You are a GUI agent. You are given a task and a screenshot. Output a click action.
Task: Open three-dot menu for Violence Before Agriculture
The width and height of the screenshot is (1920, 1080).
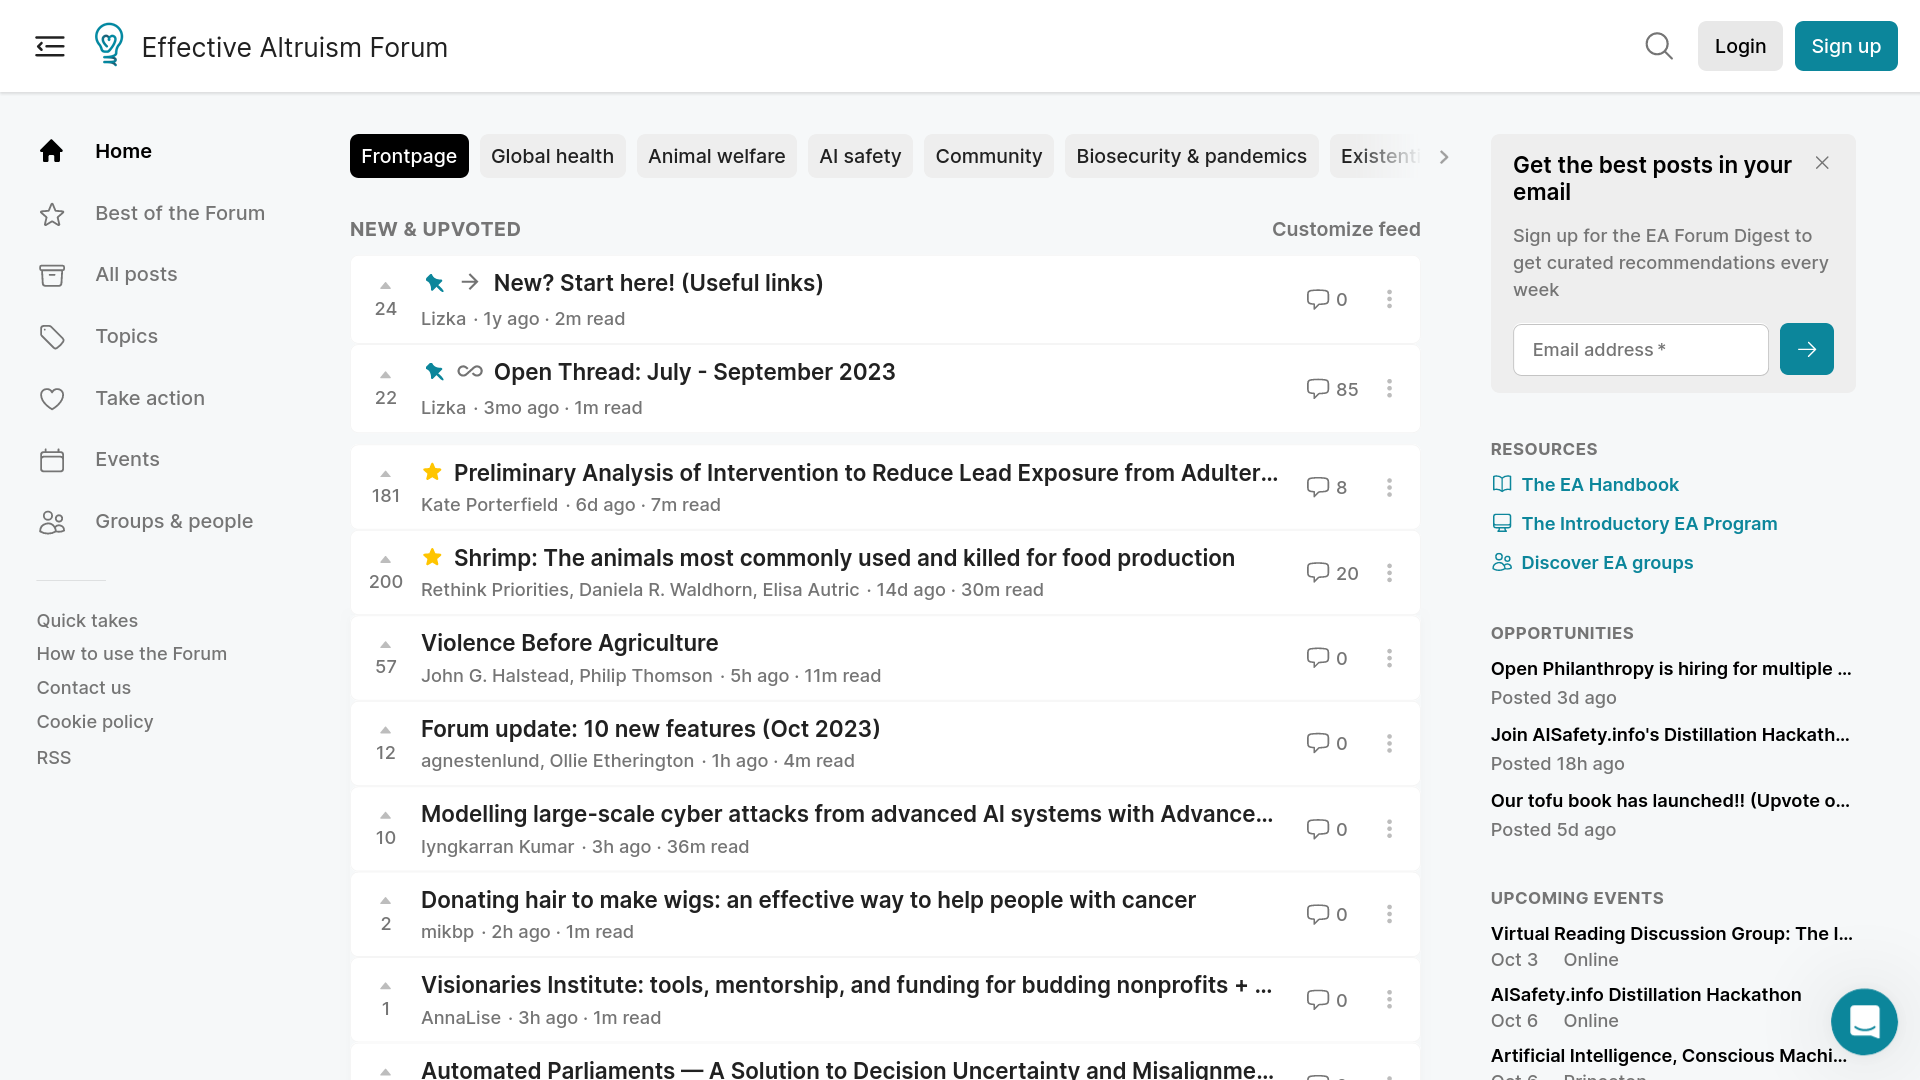pos(1389,658)
